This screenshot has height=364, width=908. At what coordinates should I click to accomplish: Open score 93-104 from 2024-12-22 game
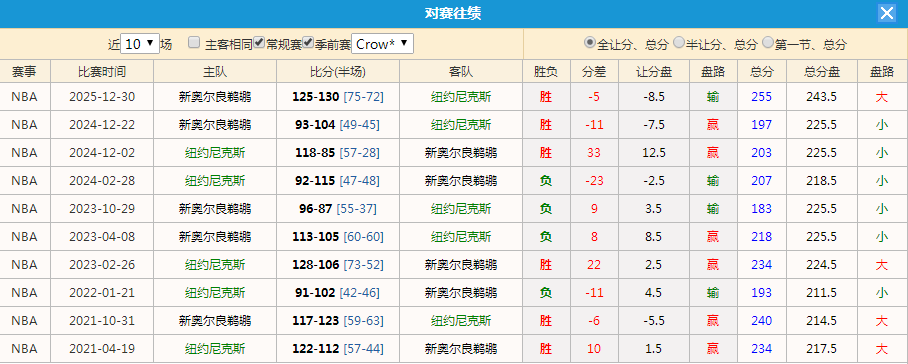(314, 124)
